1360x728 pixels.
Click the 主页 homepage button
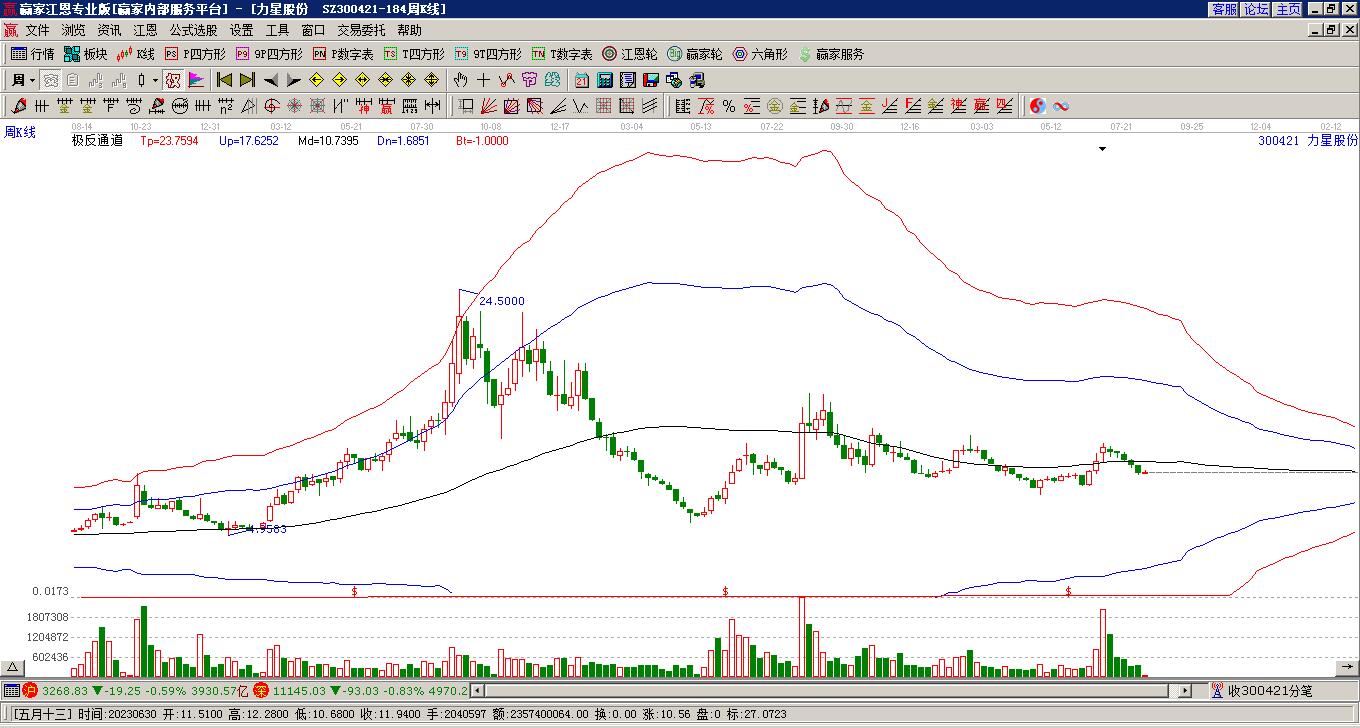(x=1288, y=9)
